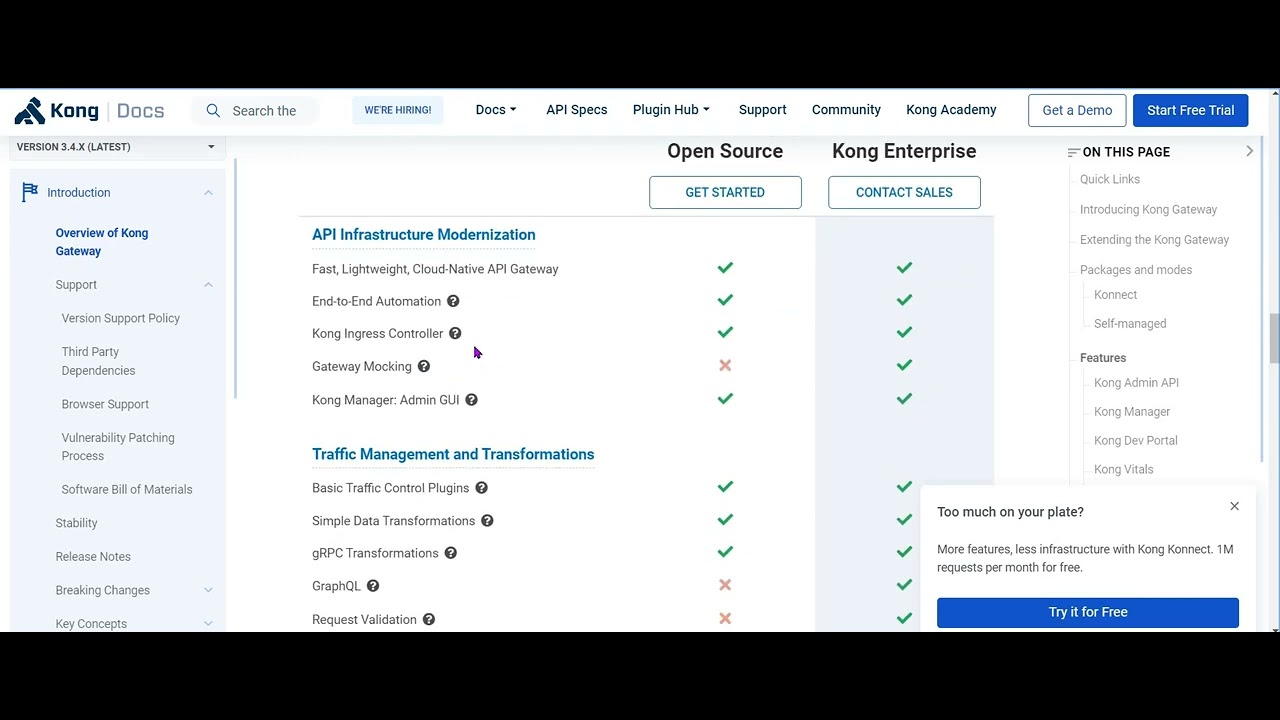Click Contact Sales under Kong Enterprise
Viewport: 1280px width, 720px height.
[904, 192]
